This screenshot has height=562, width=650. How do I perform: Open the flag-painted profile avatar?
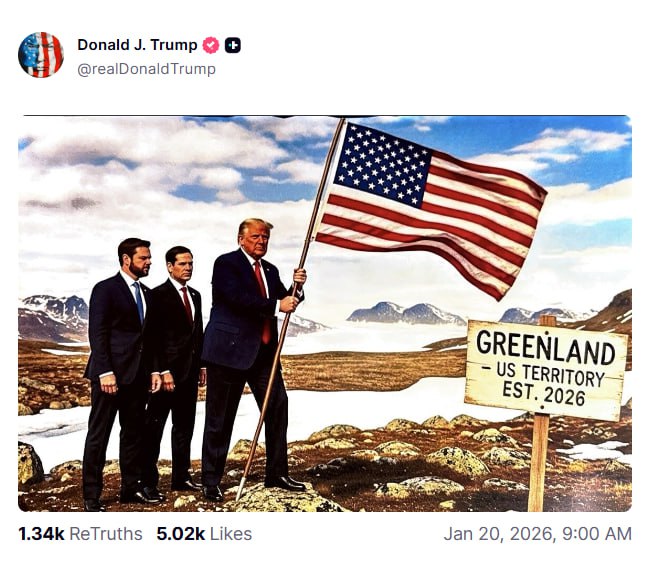41,55
